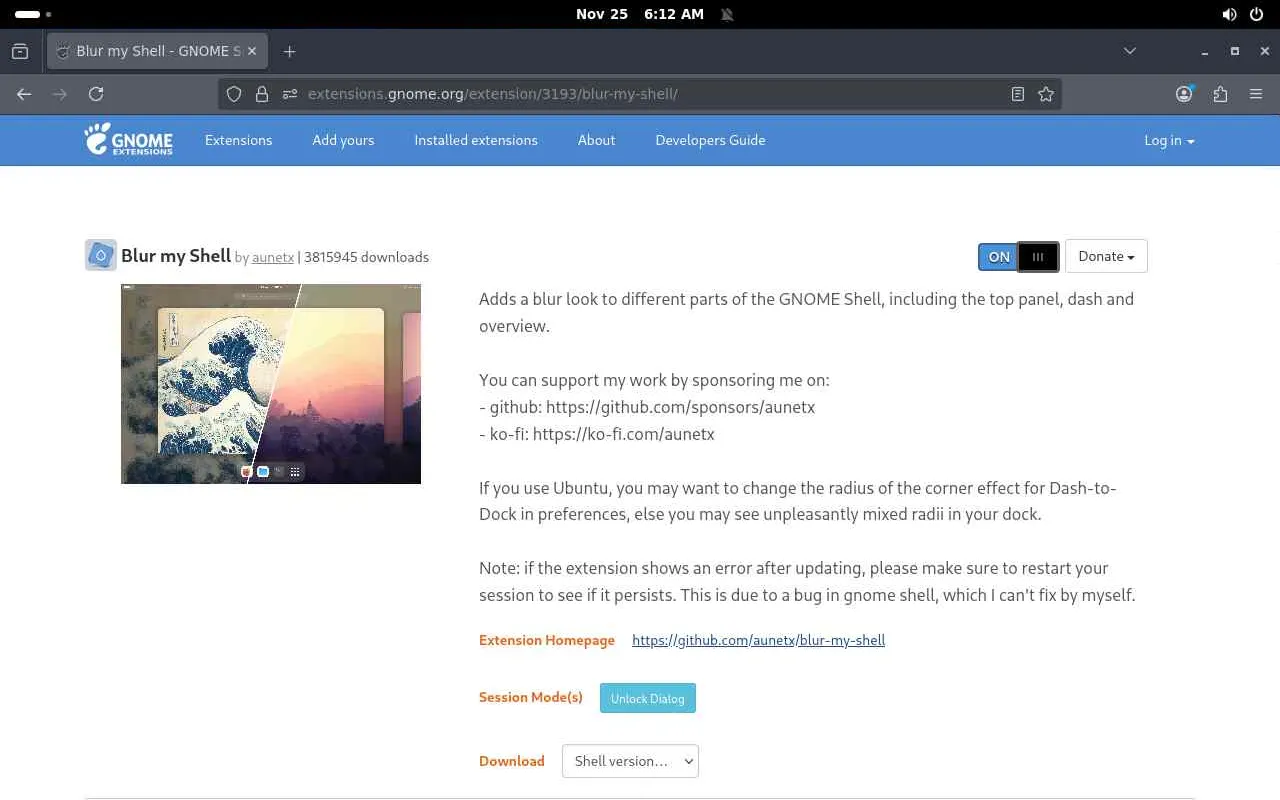Click the Blur my Shell title heading

[x=176, y=256]
